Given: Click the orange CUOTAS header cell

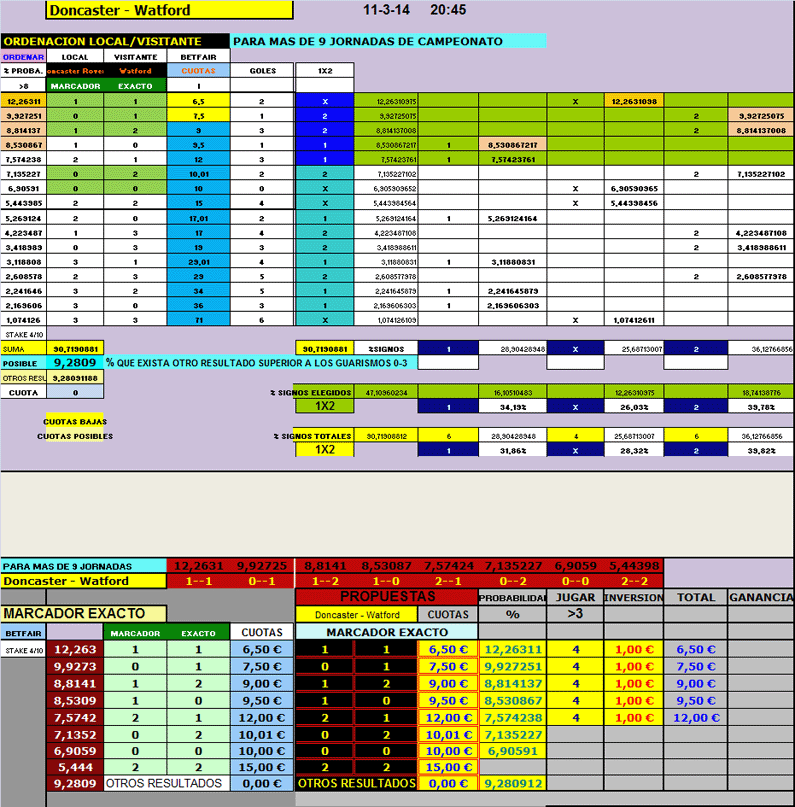Looking at the screenshot, I should tap(198, 71).
